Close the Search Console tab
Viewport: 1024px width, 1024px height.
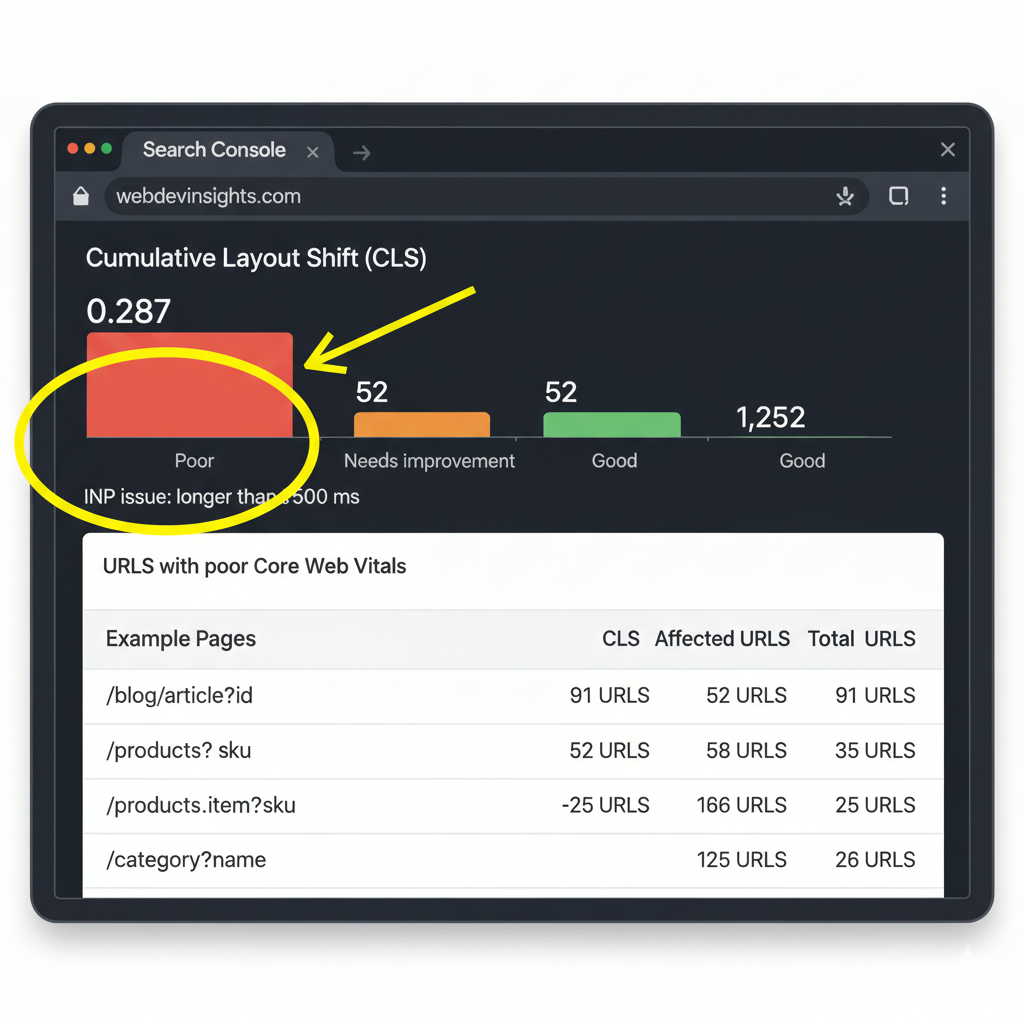pyautogui.click(x=313, y=152)
